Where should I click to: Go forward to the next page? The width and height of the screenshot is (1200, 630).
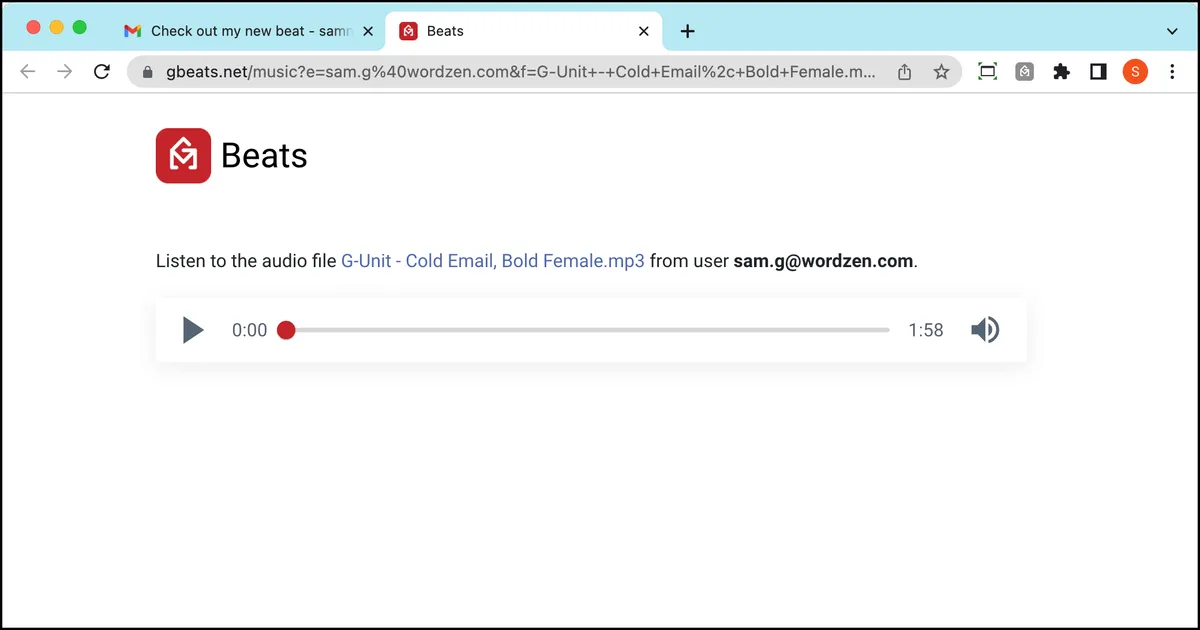(65, 72)
